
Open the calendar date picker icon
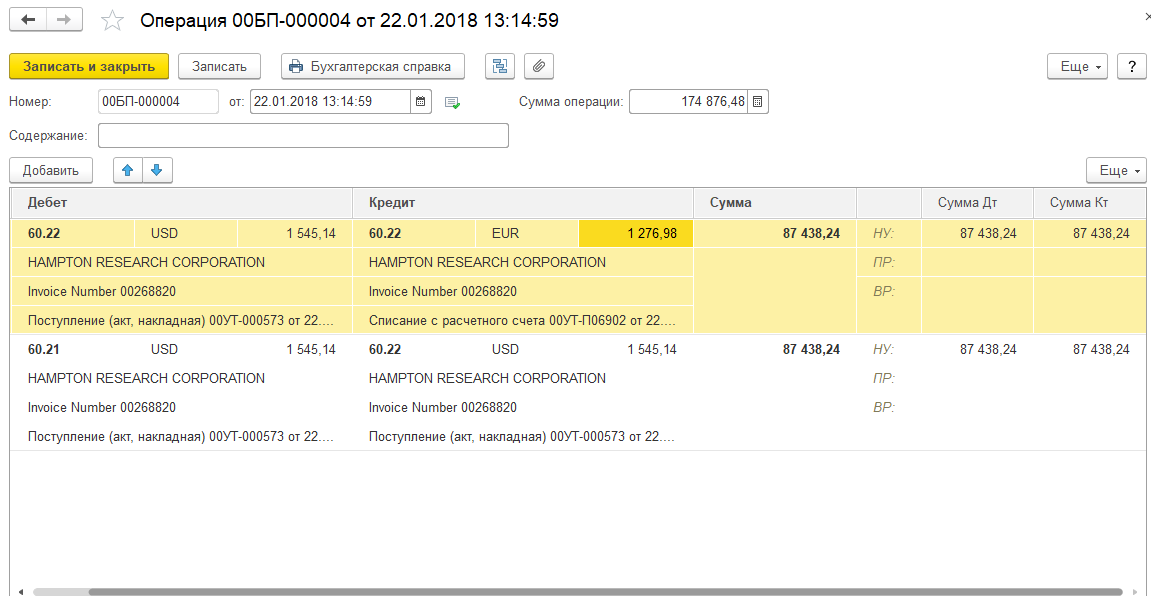(x=421, y=102)
